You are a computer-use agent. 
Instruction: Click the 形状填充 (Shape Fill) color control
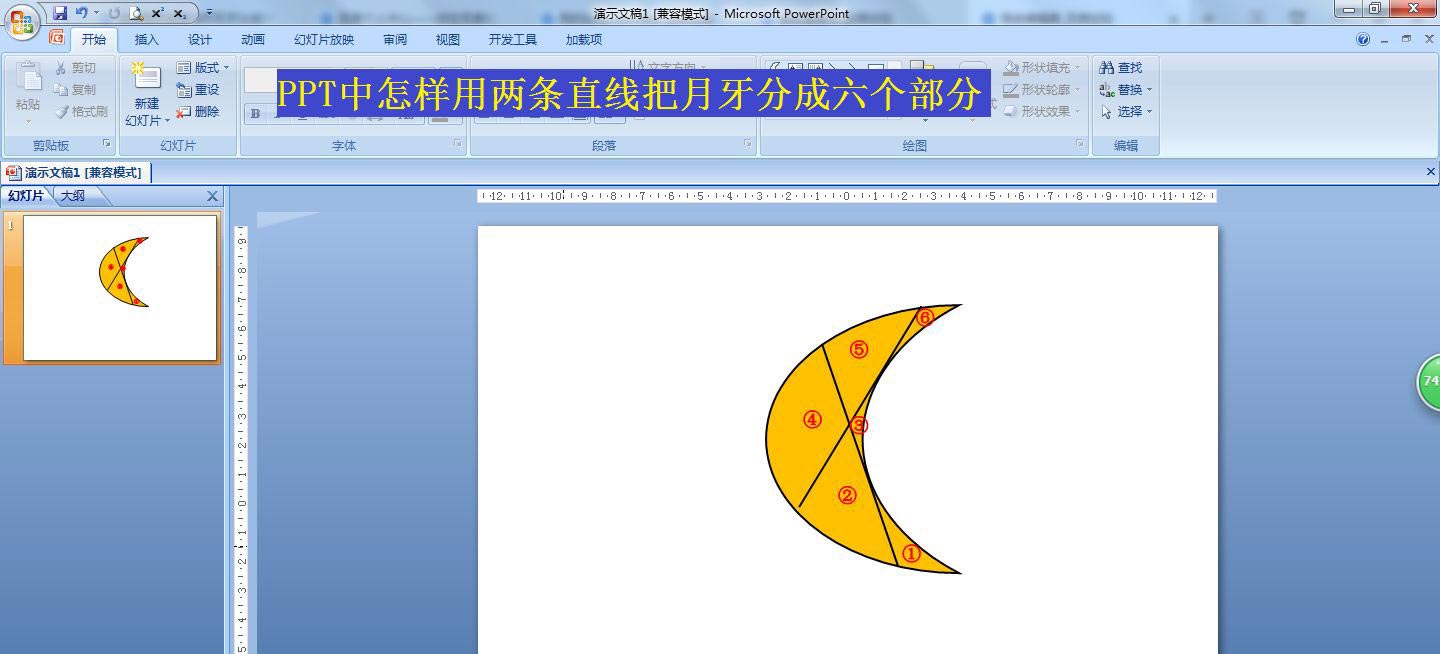pos(1042,67)
